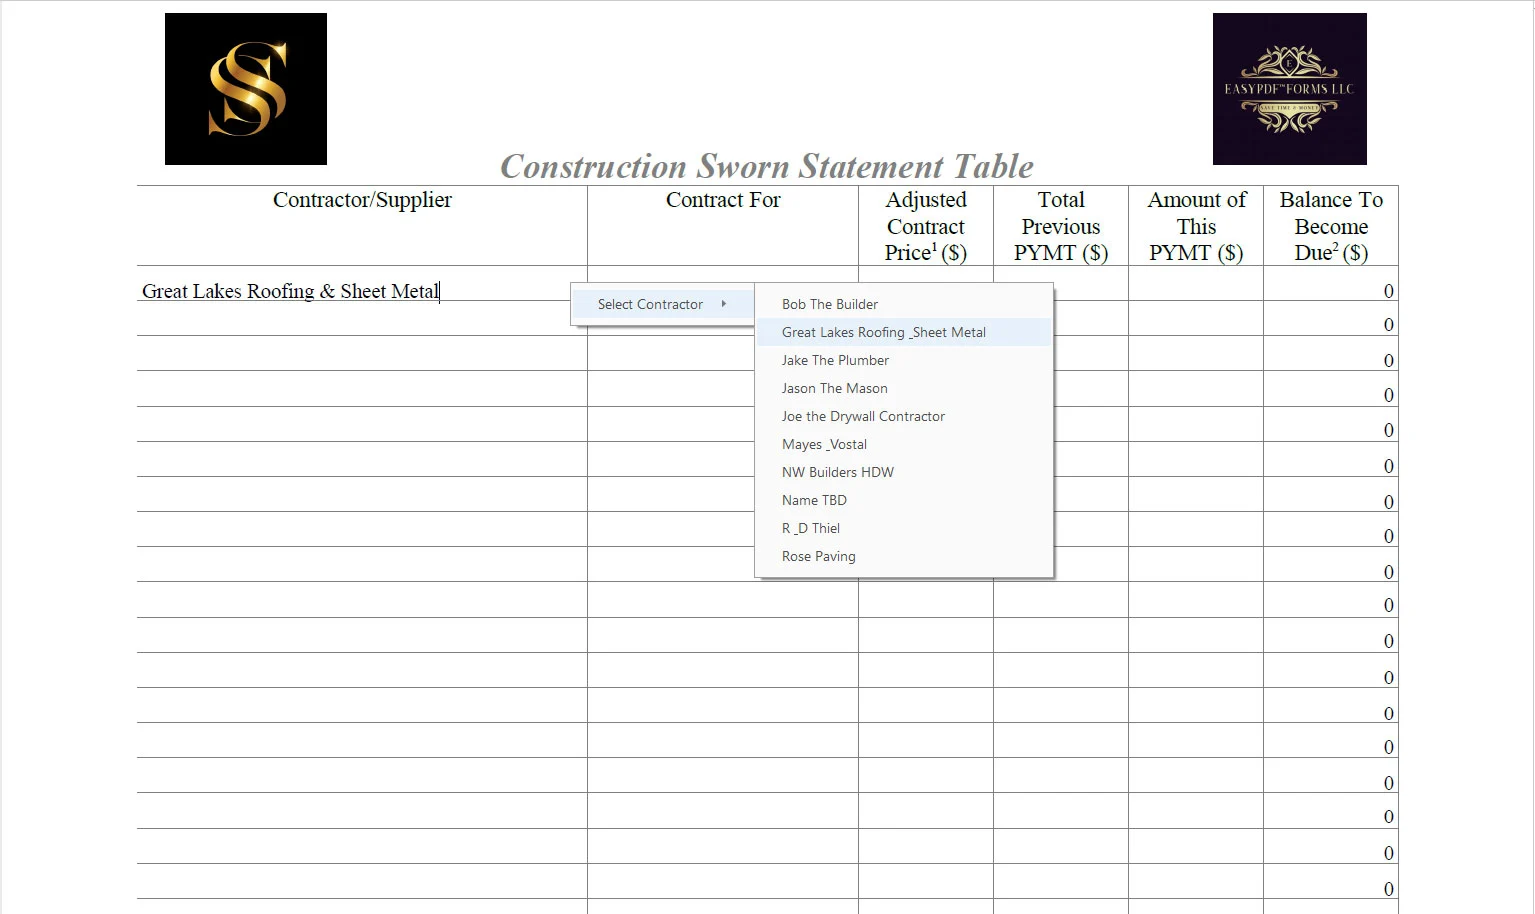Click the Construction Sworn Statement Table title
The width and height of the screenshot is (1535, 914).
click(766, 166)
